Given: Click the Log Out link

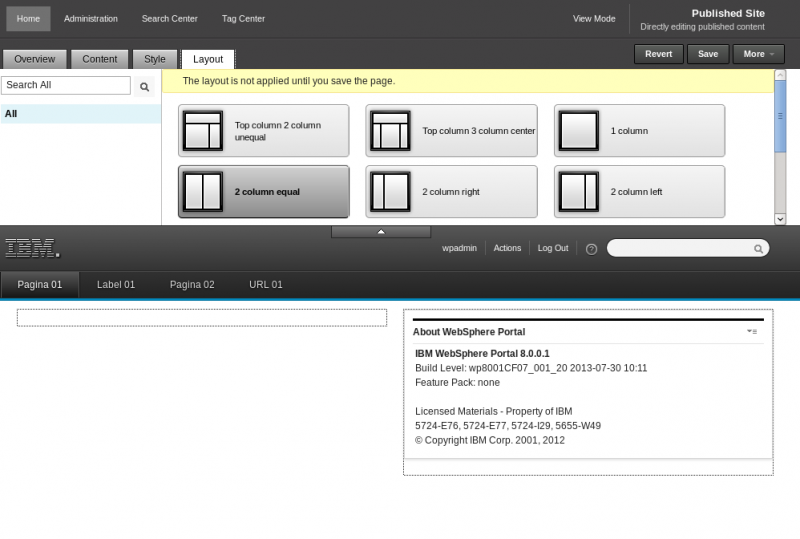Looking at the screenshot, I should pyautogui.click(x=552, y=248).
